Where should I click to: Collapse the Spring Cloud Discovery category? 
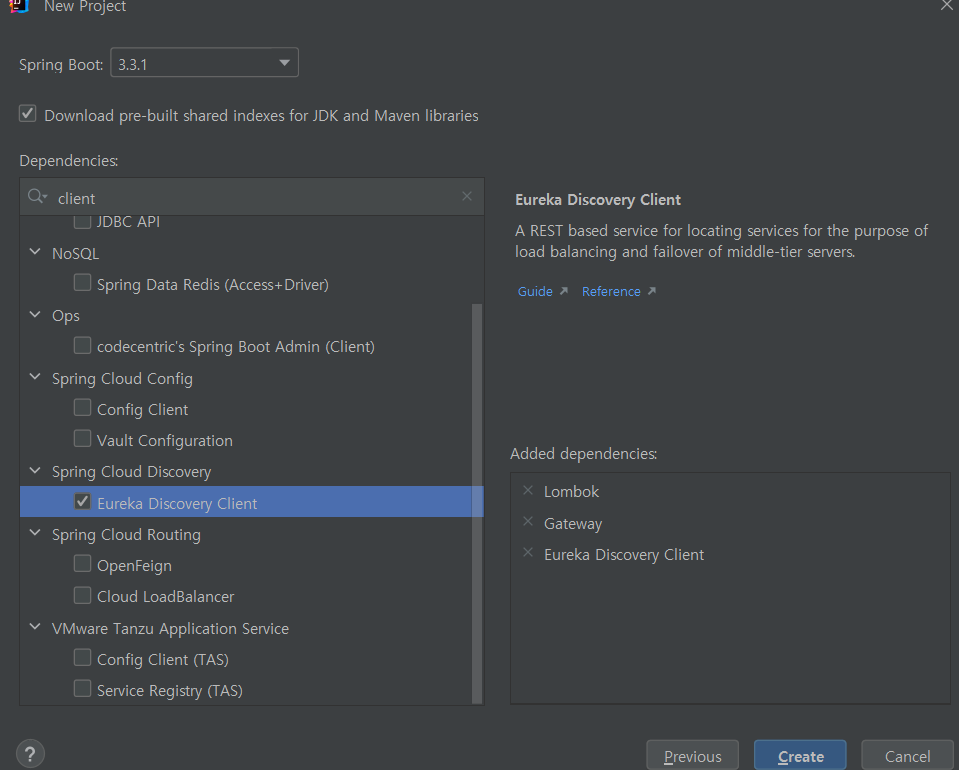click(x=35, y=470)
